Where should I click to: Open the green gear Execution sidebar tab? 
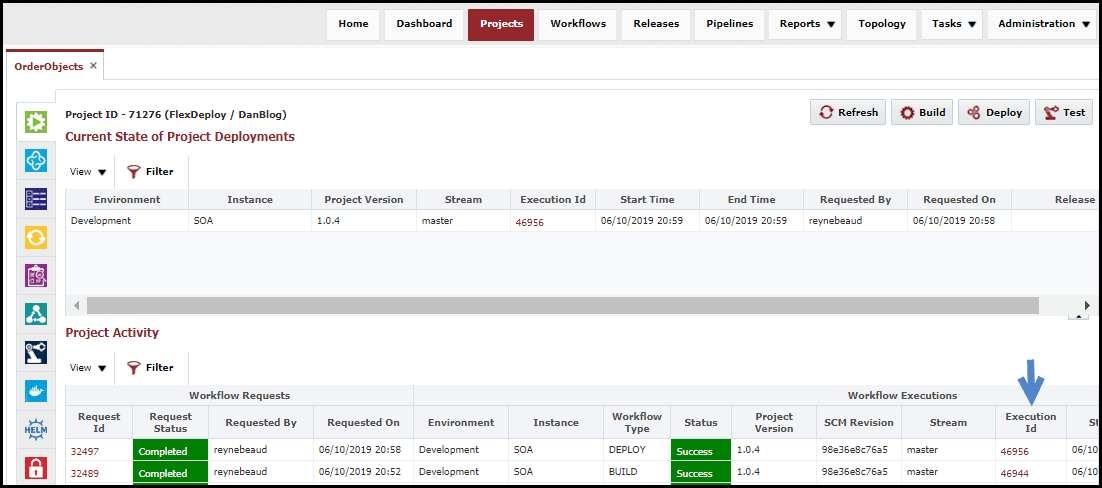click(x=35, y=122)
